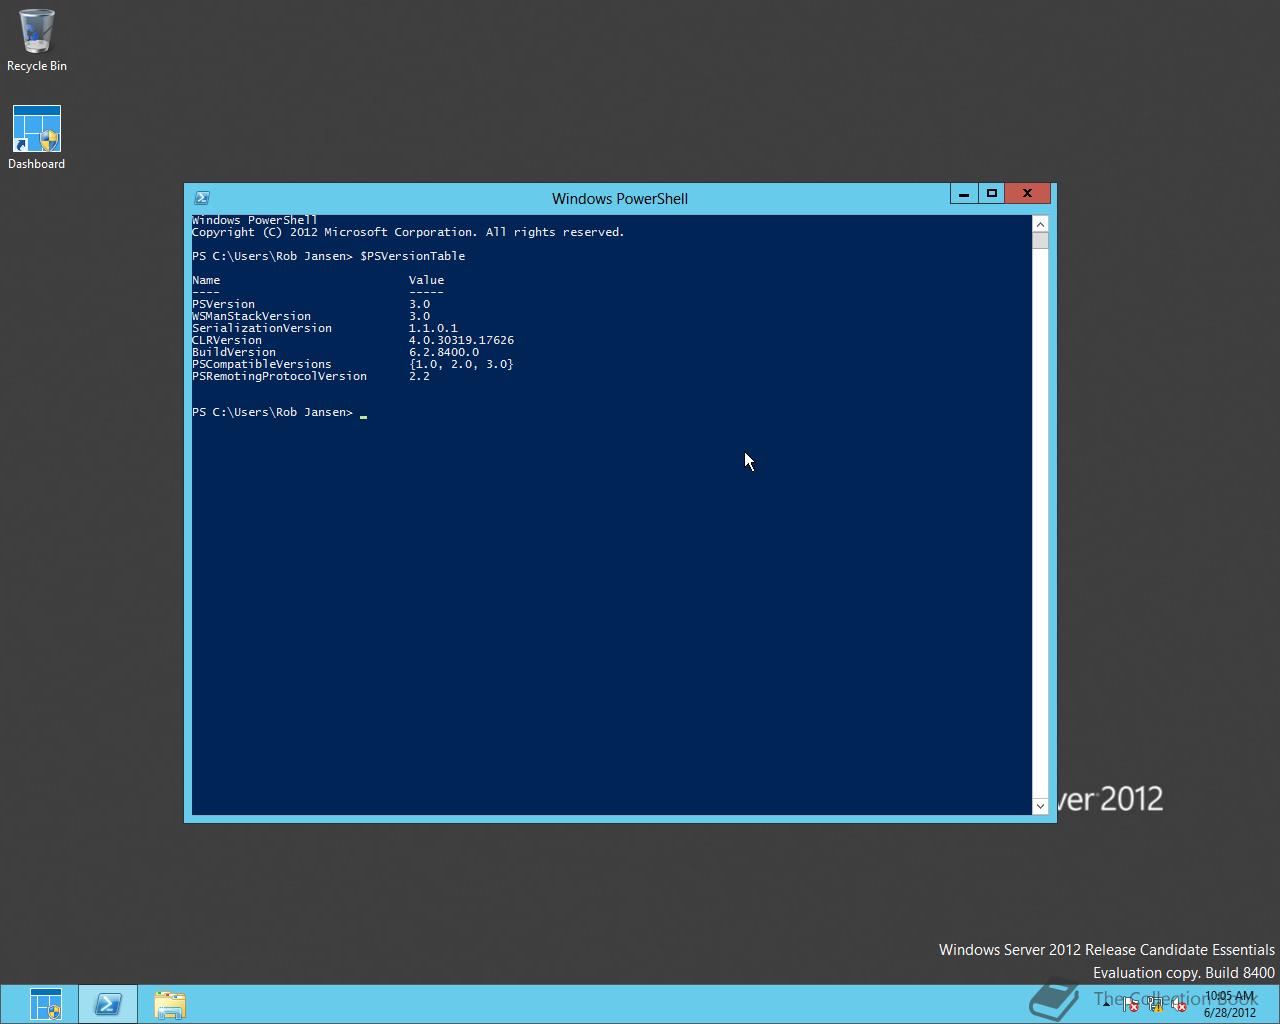Click the BuildVersion row name

(x=234, y=352)
